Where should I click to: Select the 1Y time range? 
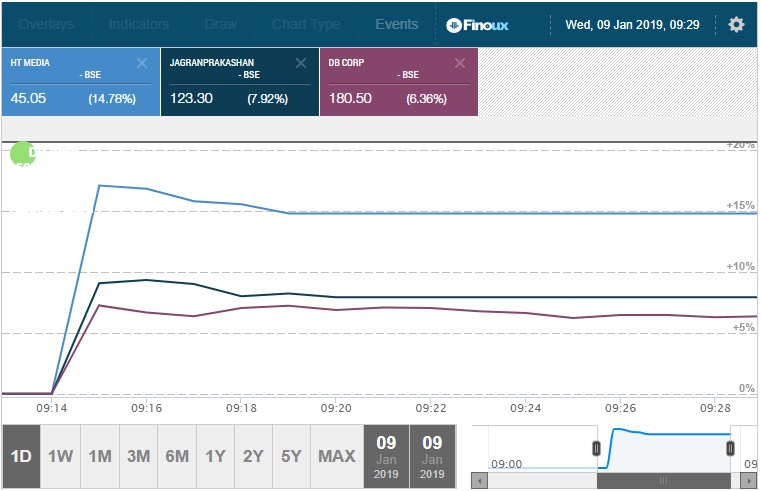point(215,457)
